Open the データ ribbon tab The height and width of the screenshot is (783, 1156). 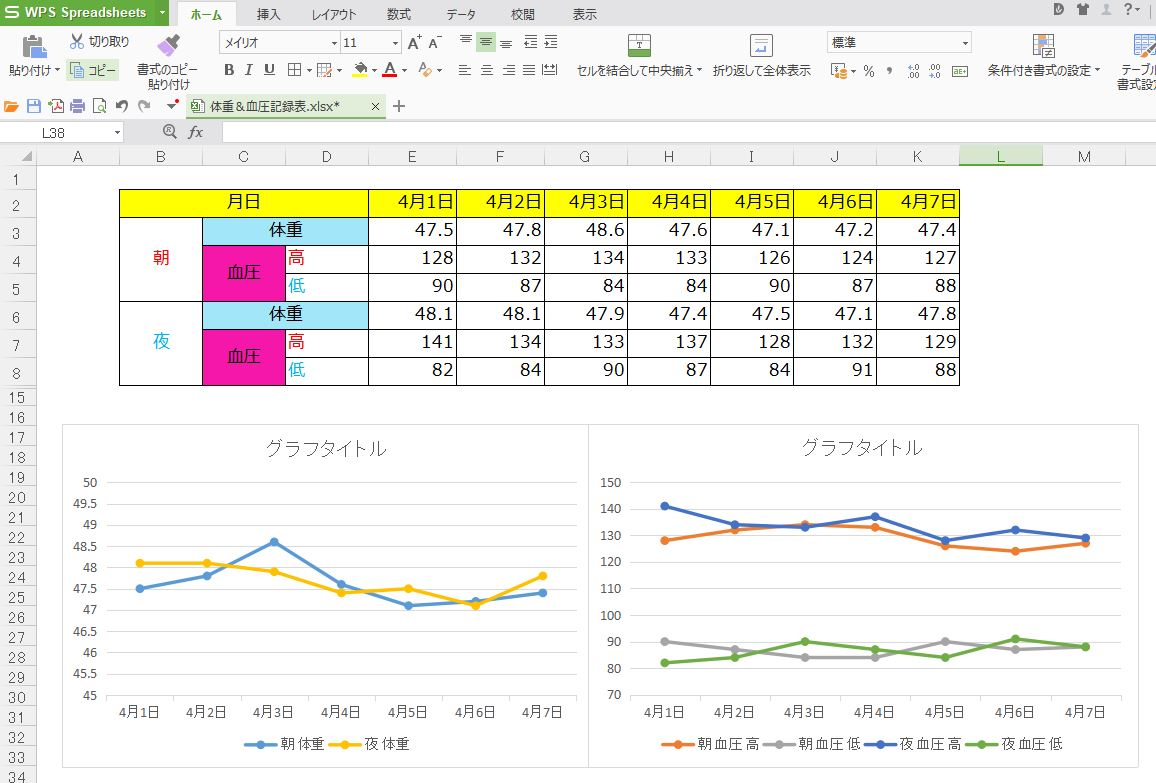click(x=460, y=14)
